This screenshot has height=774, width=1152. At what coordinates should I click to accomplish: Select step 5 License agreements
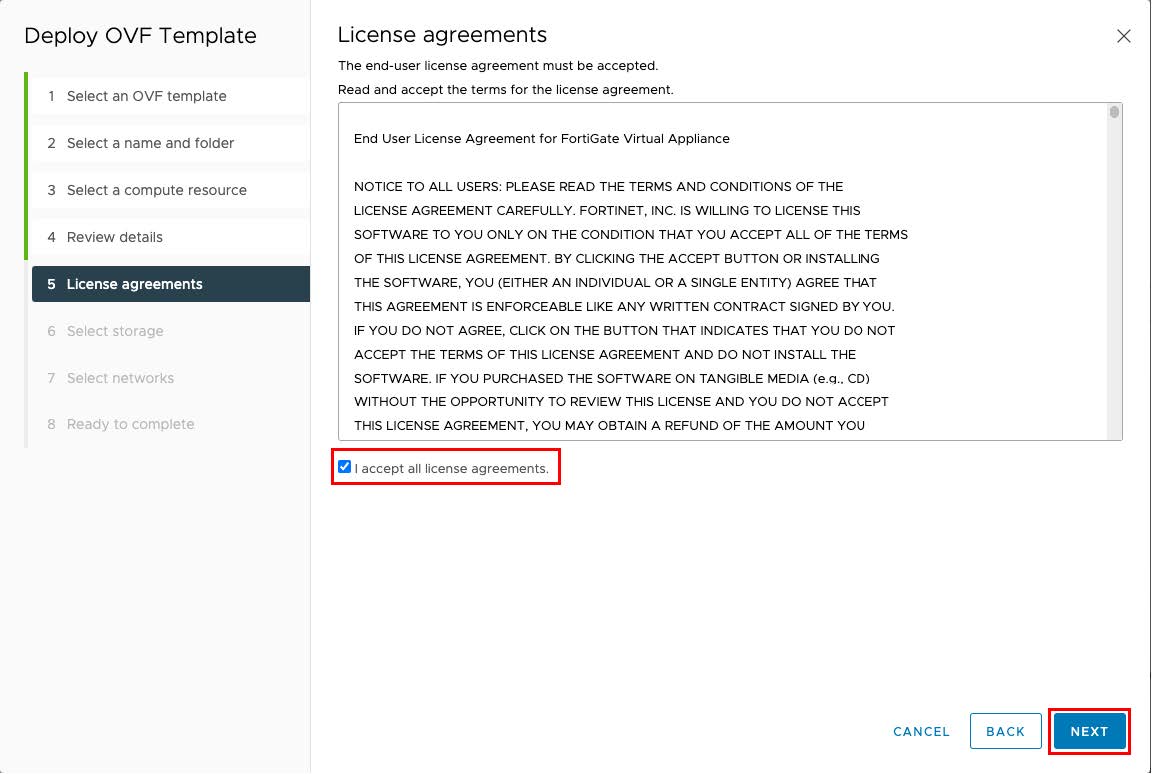[170, 284]
